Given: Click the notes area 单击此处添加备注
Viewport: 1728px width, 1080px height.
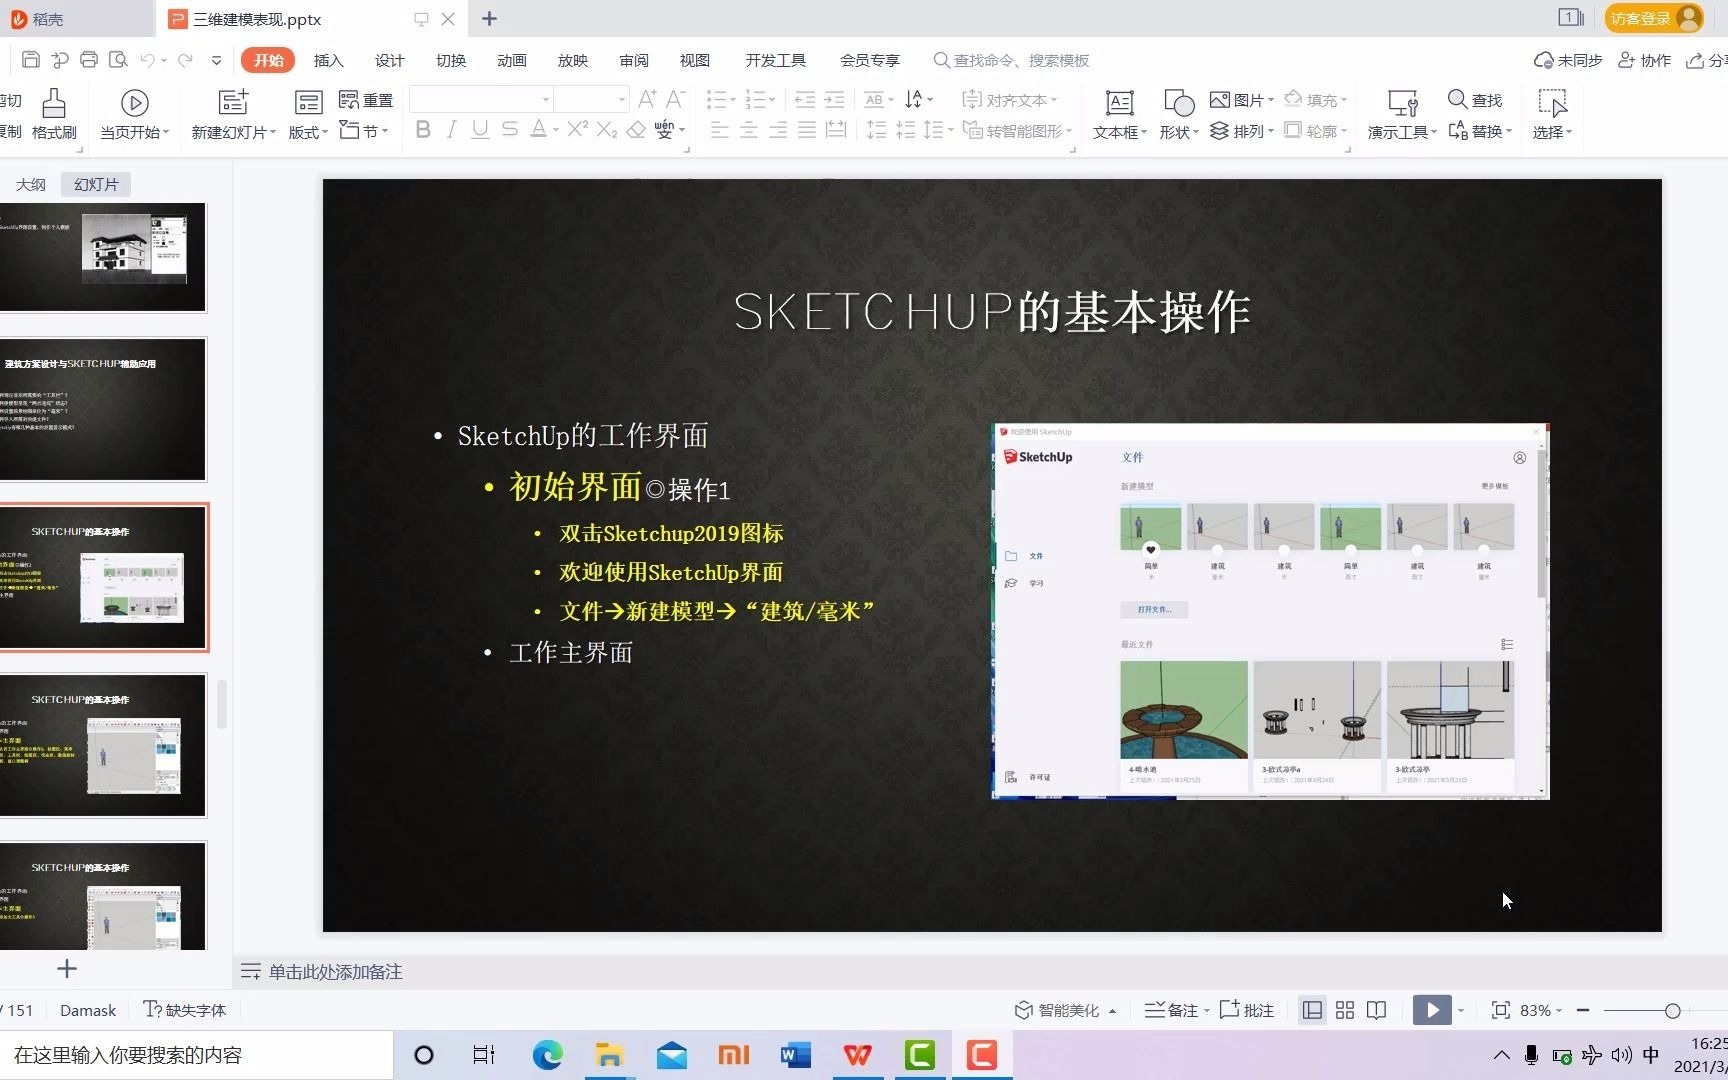Looking at the screenshot, I should pos(335,972).
